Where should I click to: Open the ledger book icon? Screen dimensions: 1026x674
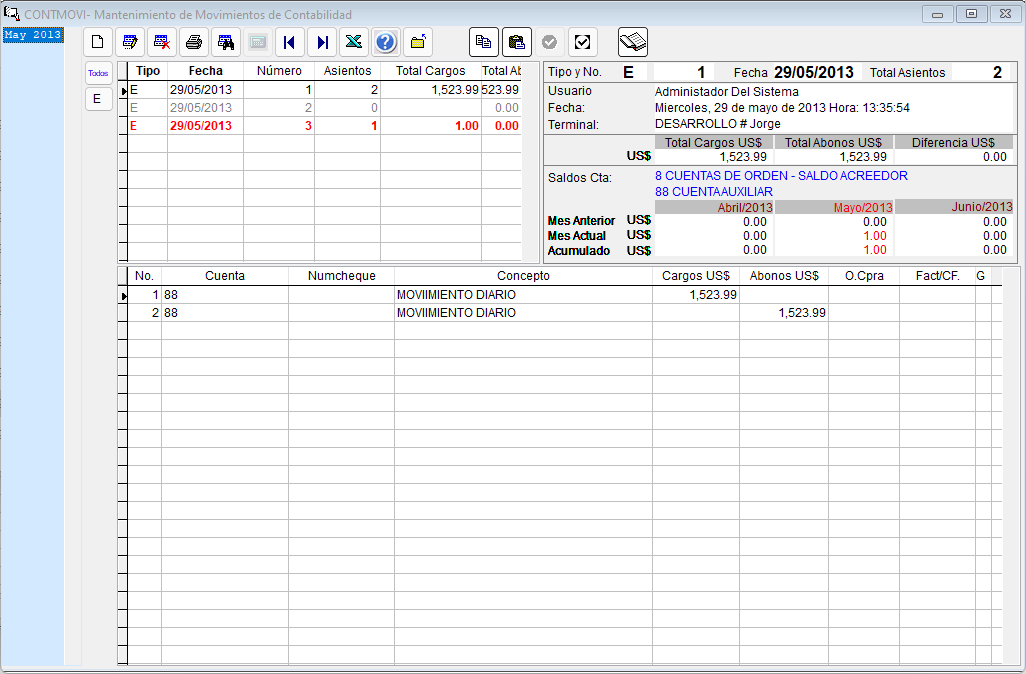click(x=633, y=43)
